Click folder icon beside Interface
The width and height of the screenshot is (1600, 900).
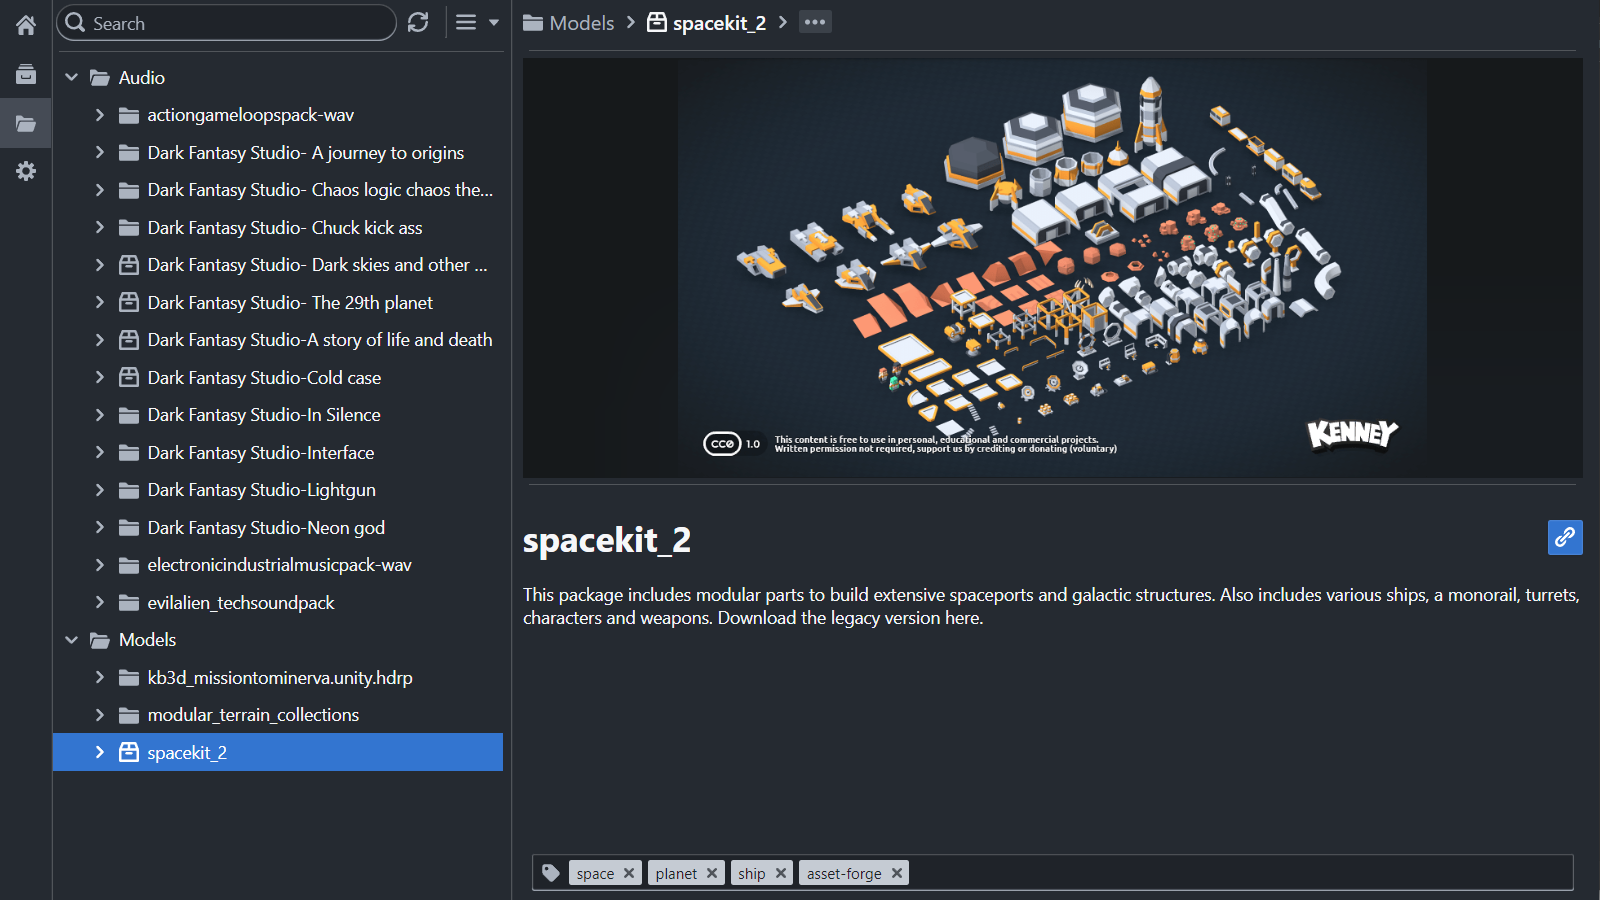click(x=129, y=452)
